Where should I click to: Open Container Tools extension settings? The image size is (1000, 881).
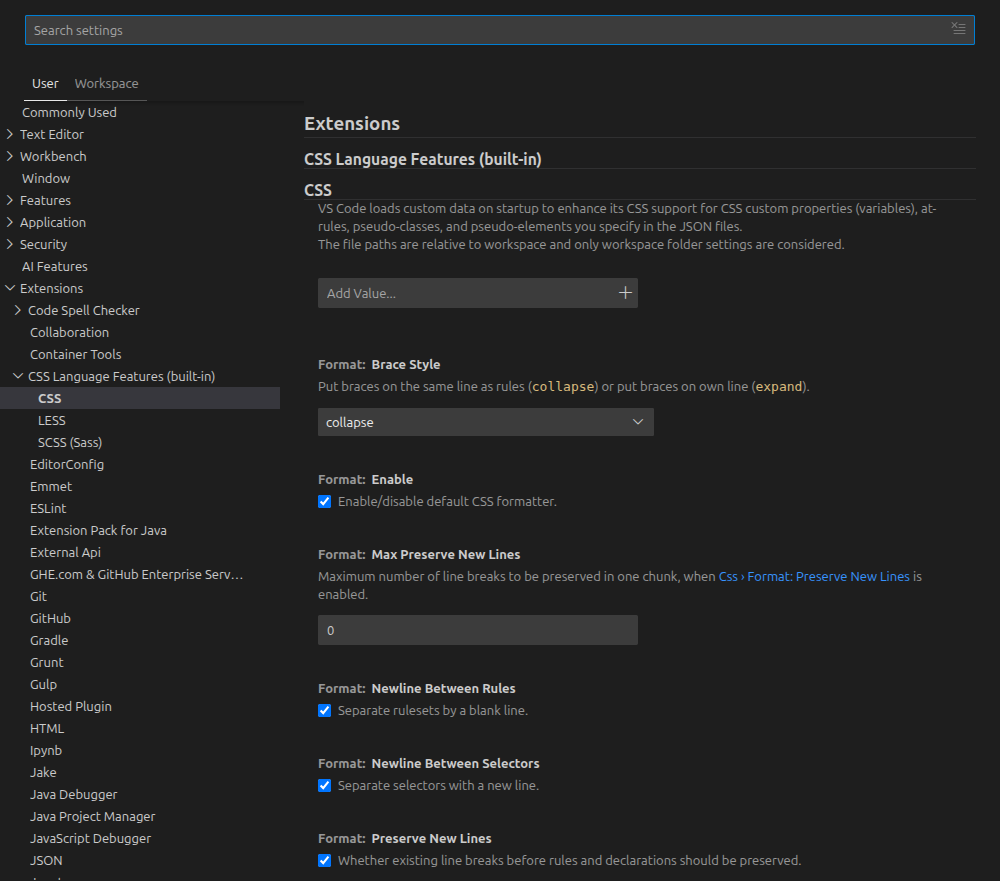coord(76,354)
